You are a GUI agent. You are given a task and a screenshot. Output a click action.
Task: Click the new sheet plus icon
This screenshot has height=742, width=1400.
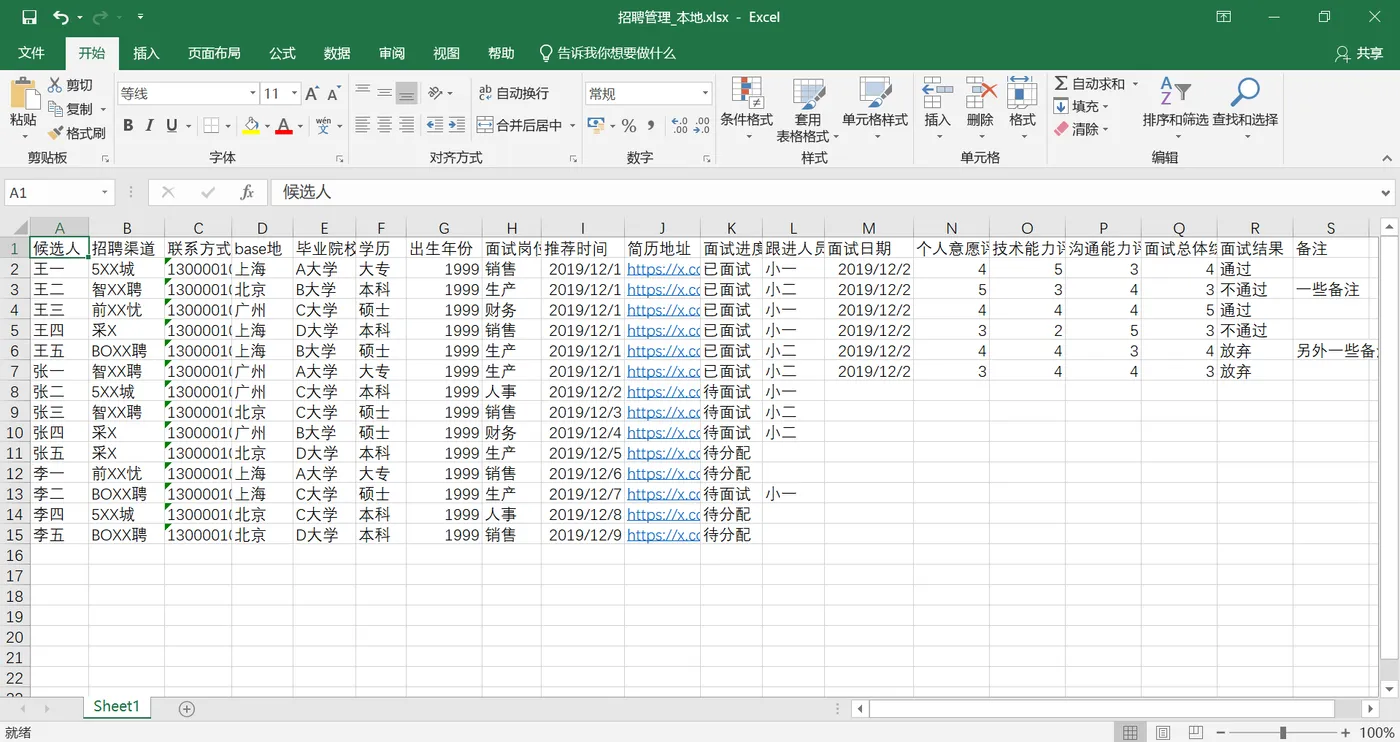pyautogui.click(x=186, y=708)
